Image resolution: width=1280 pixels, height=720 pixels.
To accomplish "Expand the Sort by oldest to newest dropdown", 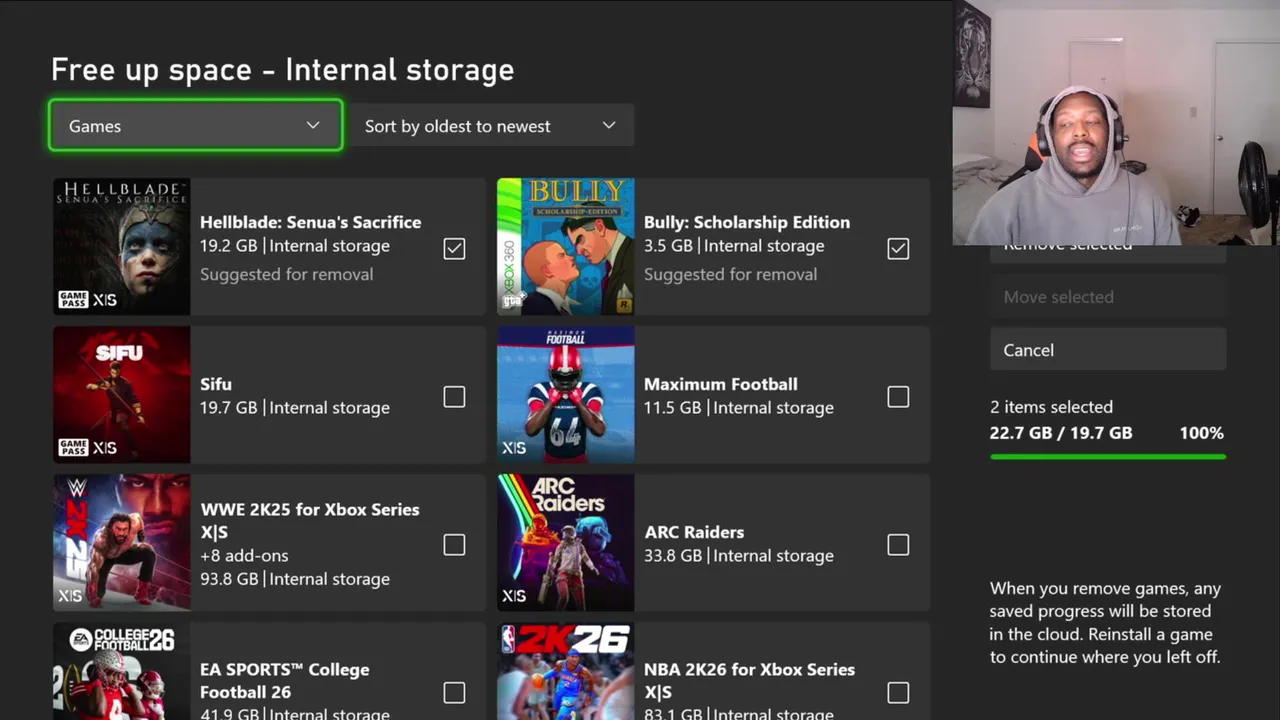I will coord(490,126).
